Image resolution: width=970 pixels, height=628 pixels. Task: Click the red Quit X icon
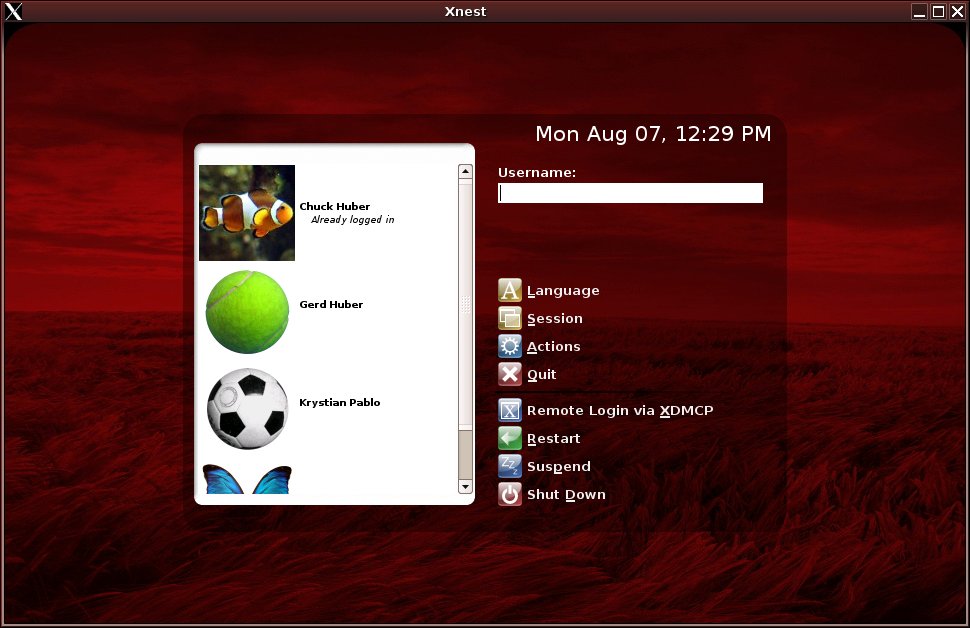coord(510,374)
